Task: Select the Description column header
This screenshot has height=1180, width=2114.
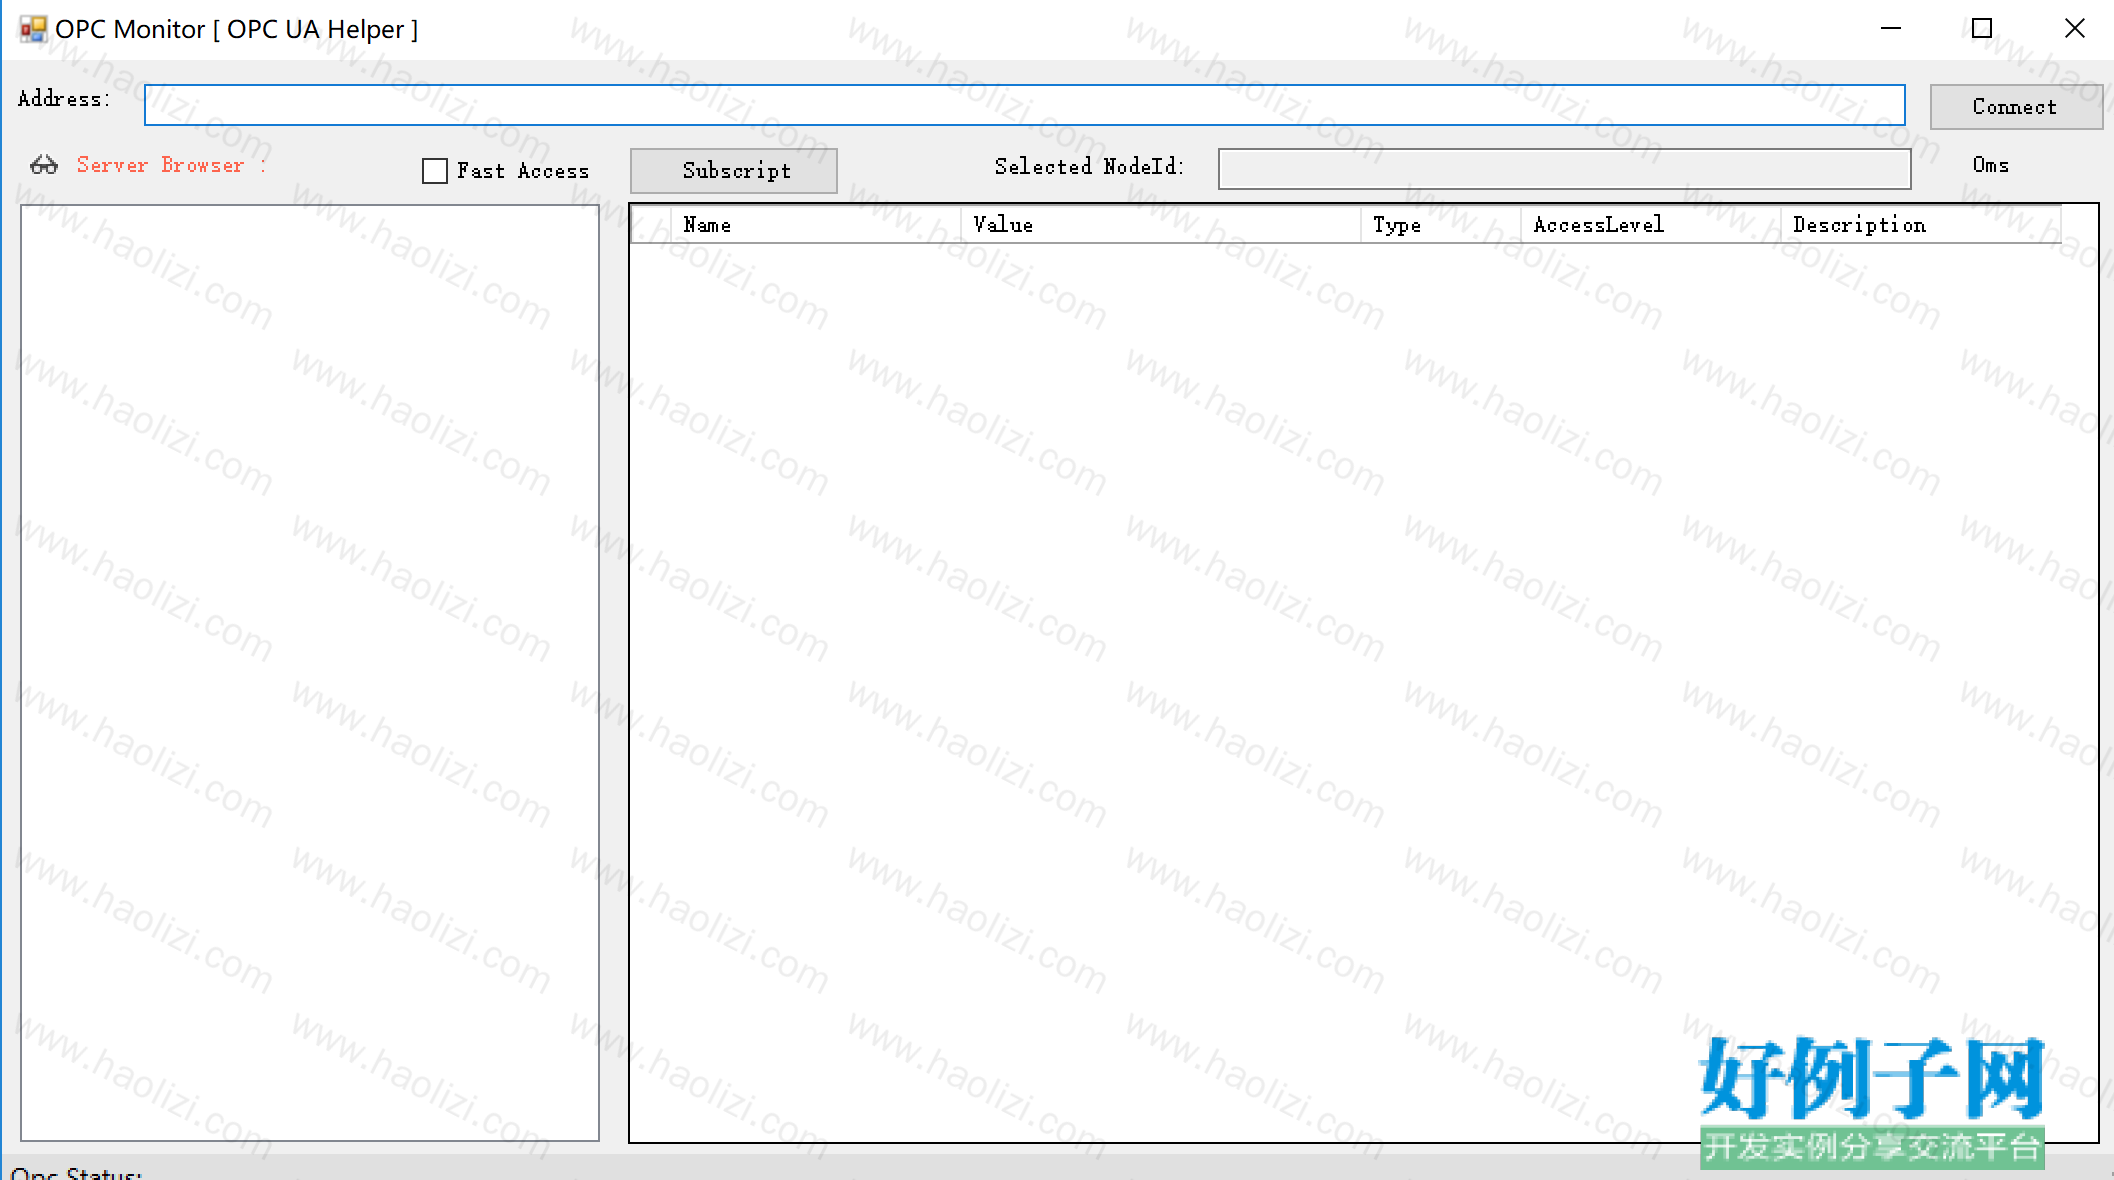Action: click(x=1920, y=225)
